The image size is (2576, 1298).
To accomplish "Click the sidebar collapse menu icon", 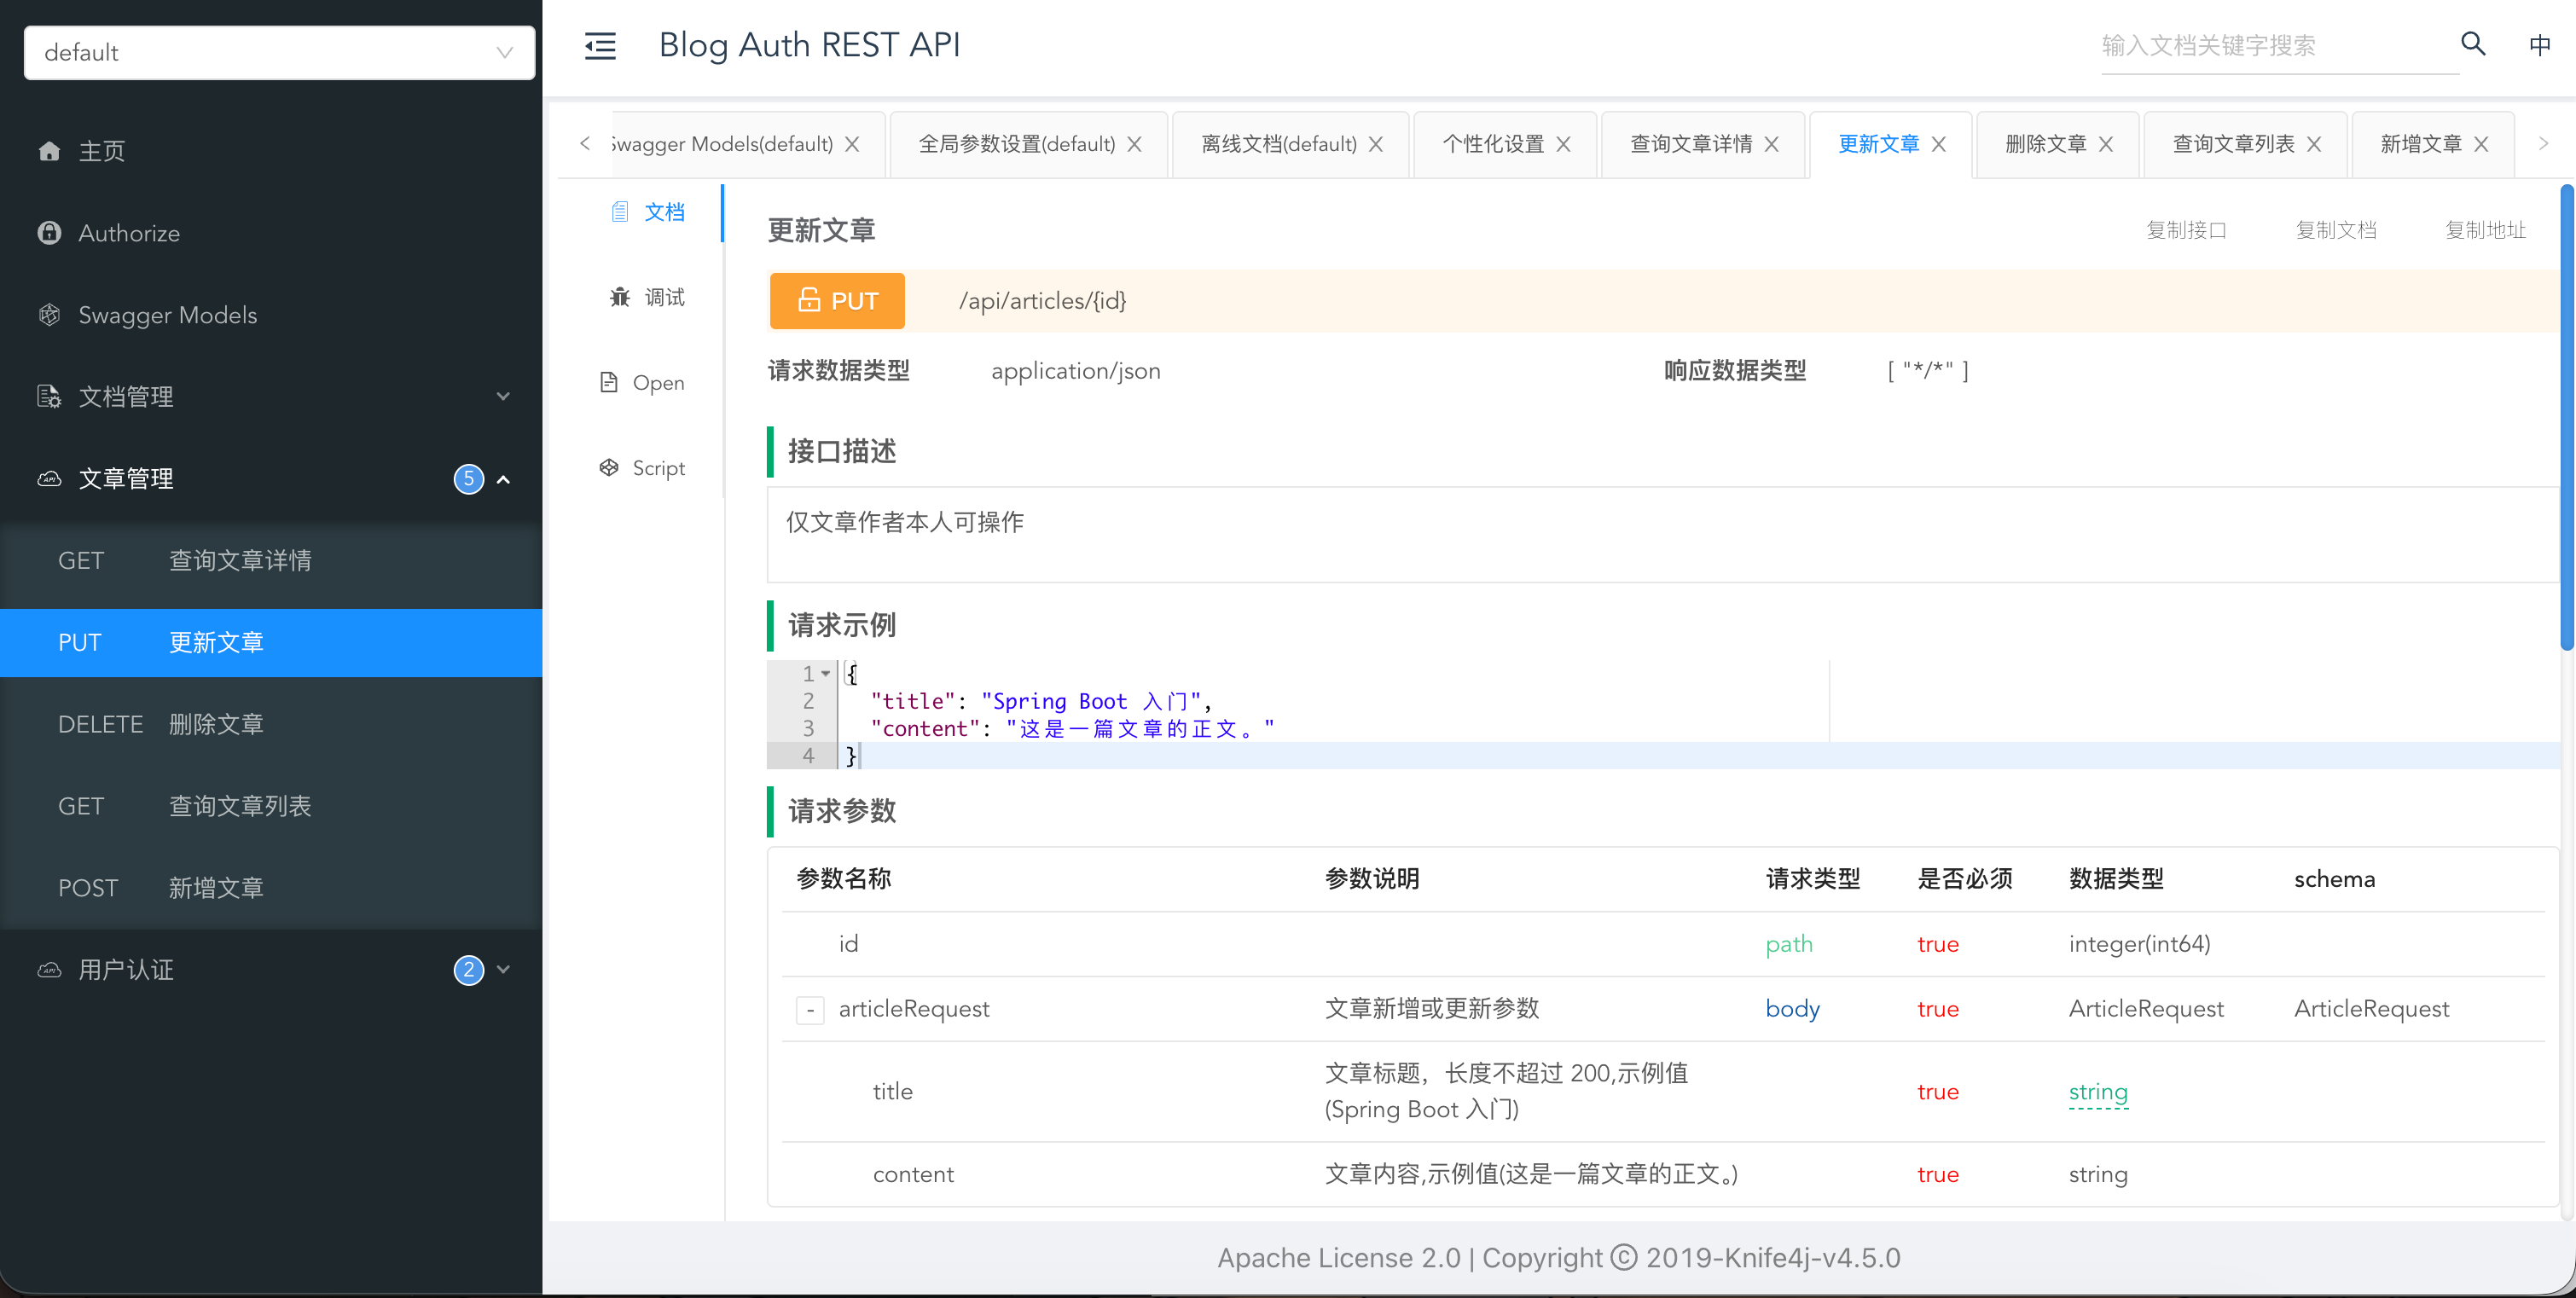I will coord(600,46).
